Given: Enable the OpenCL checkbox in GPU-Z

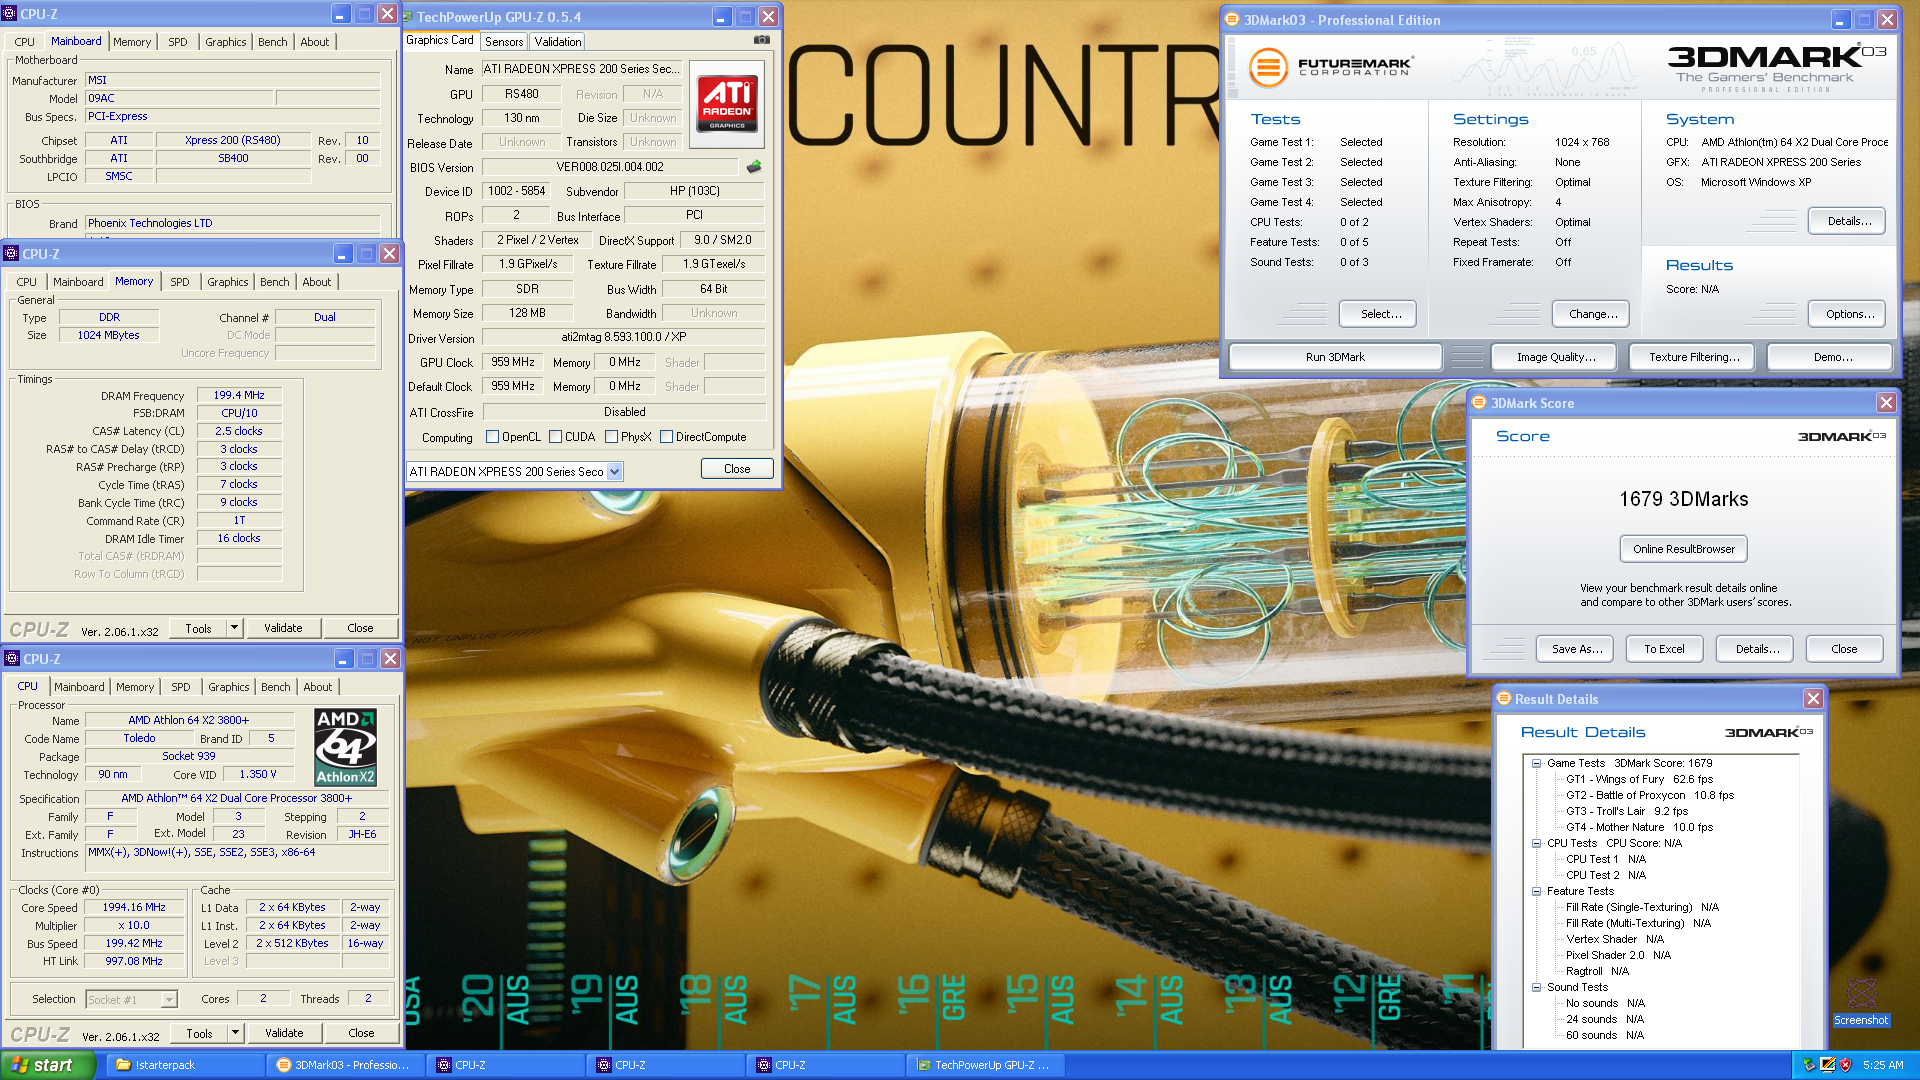Looking at the screenshot, I should tap(492, 437).
